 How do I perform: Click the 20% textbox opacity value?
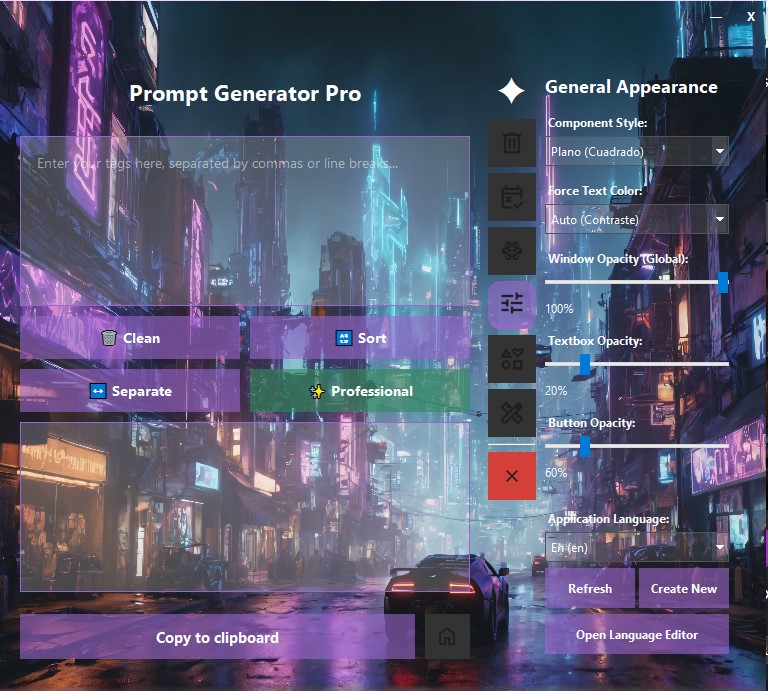[x=556, y=391]
